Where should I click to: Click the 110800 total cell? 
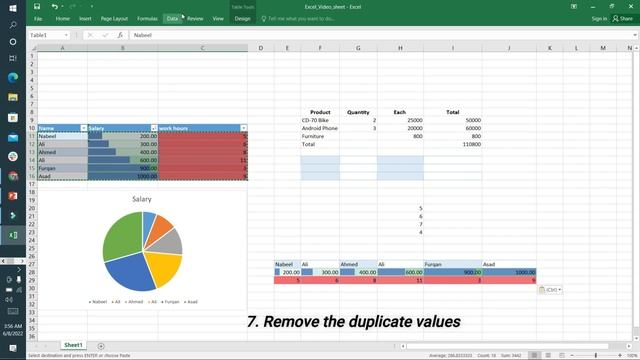tap(453, 144)
